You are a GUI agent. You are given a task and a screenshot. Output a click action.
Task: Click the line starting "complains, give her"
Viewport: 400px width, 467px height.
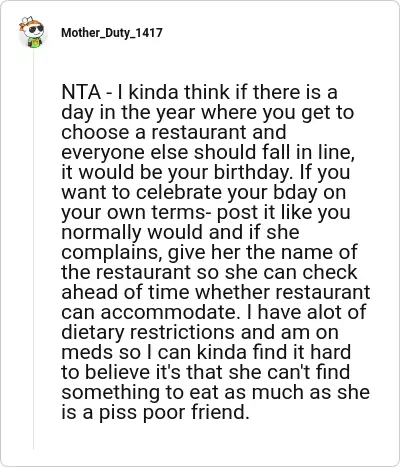point(209,252)
